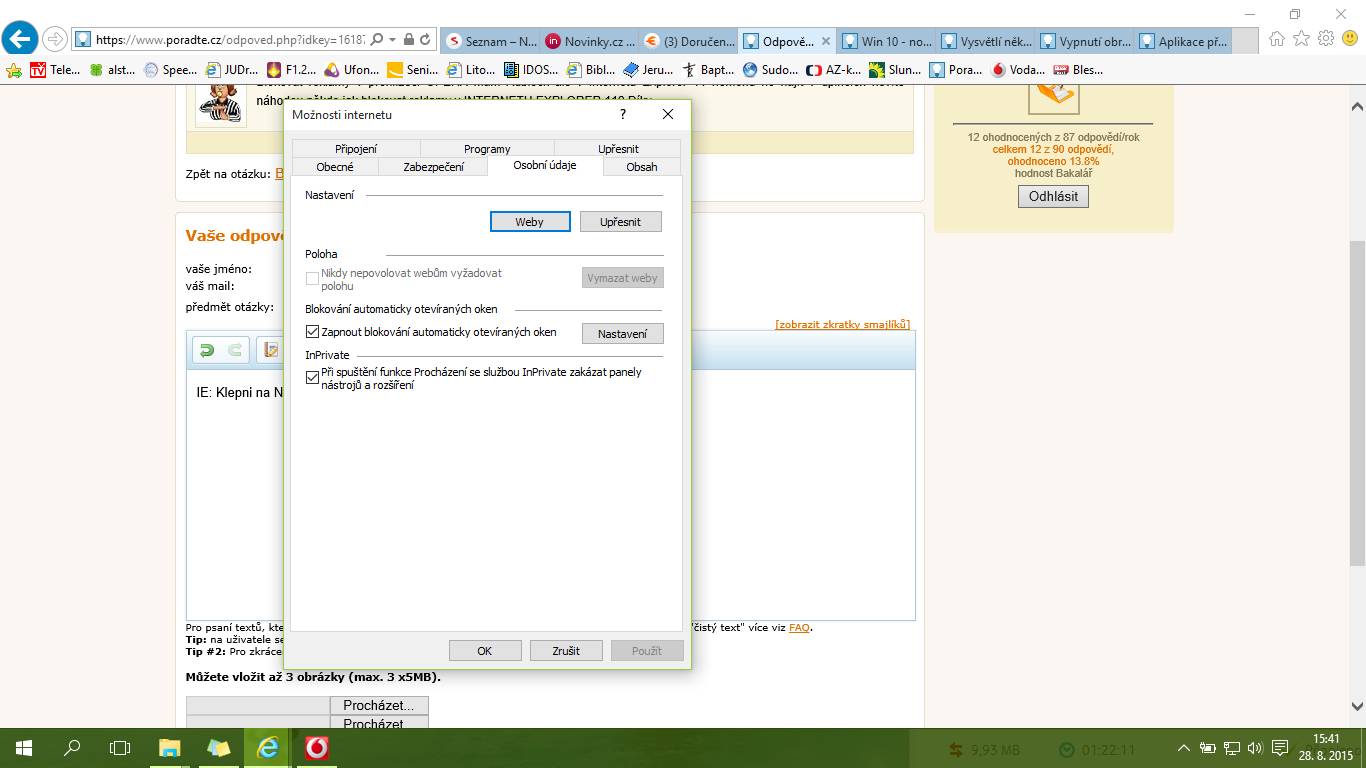Switch to the Připojení tab
The width and height of the screenshot is (1366, 768).
[356, 149]
